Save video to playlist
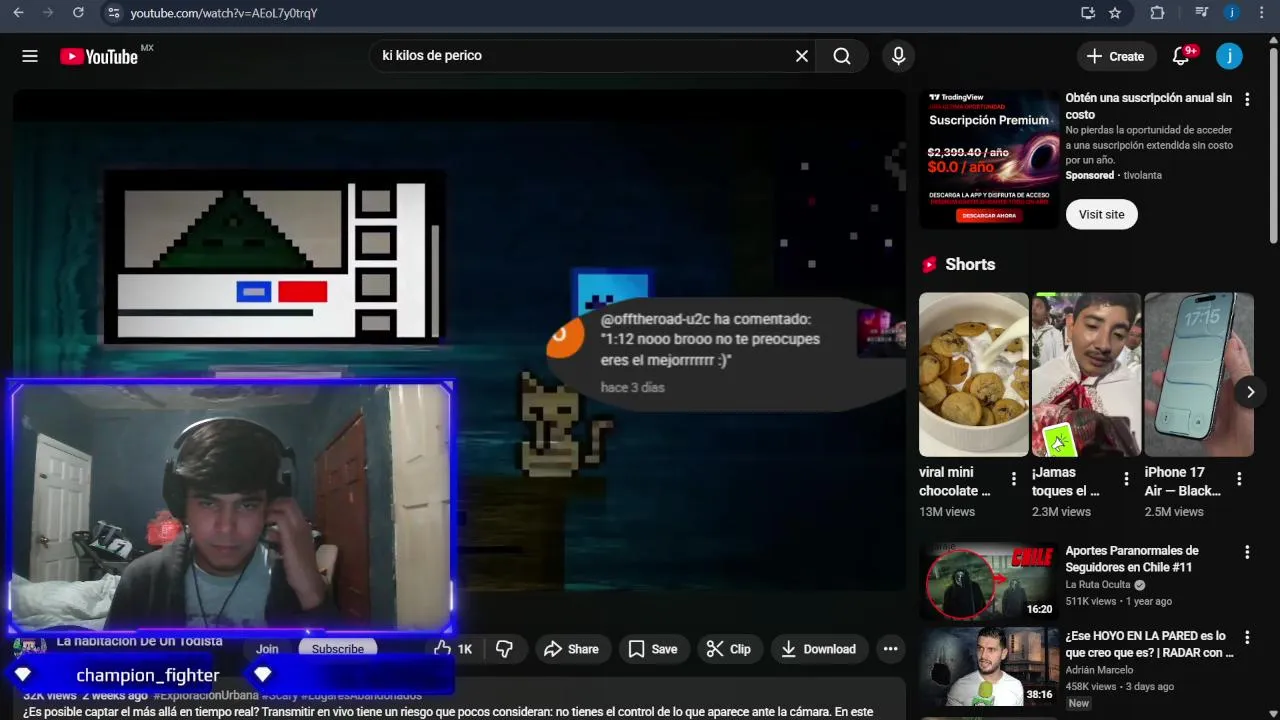This screenshot has width=1280, height=720. (x=652, y=649)
